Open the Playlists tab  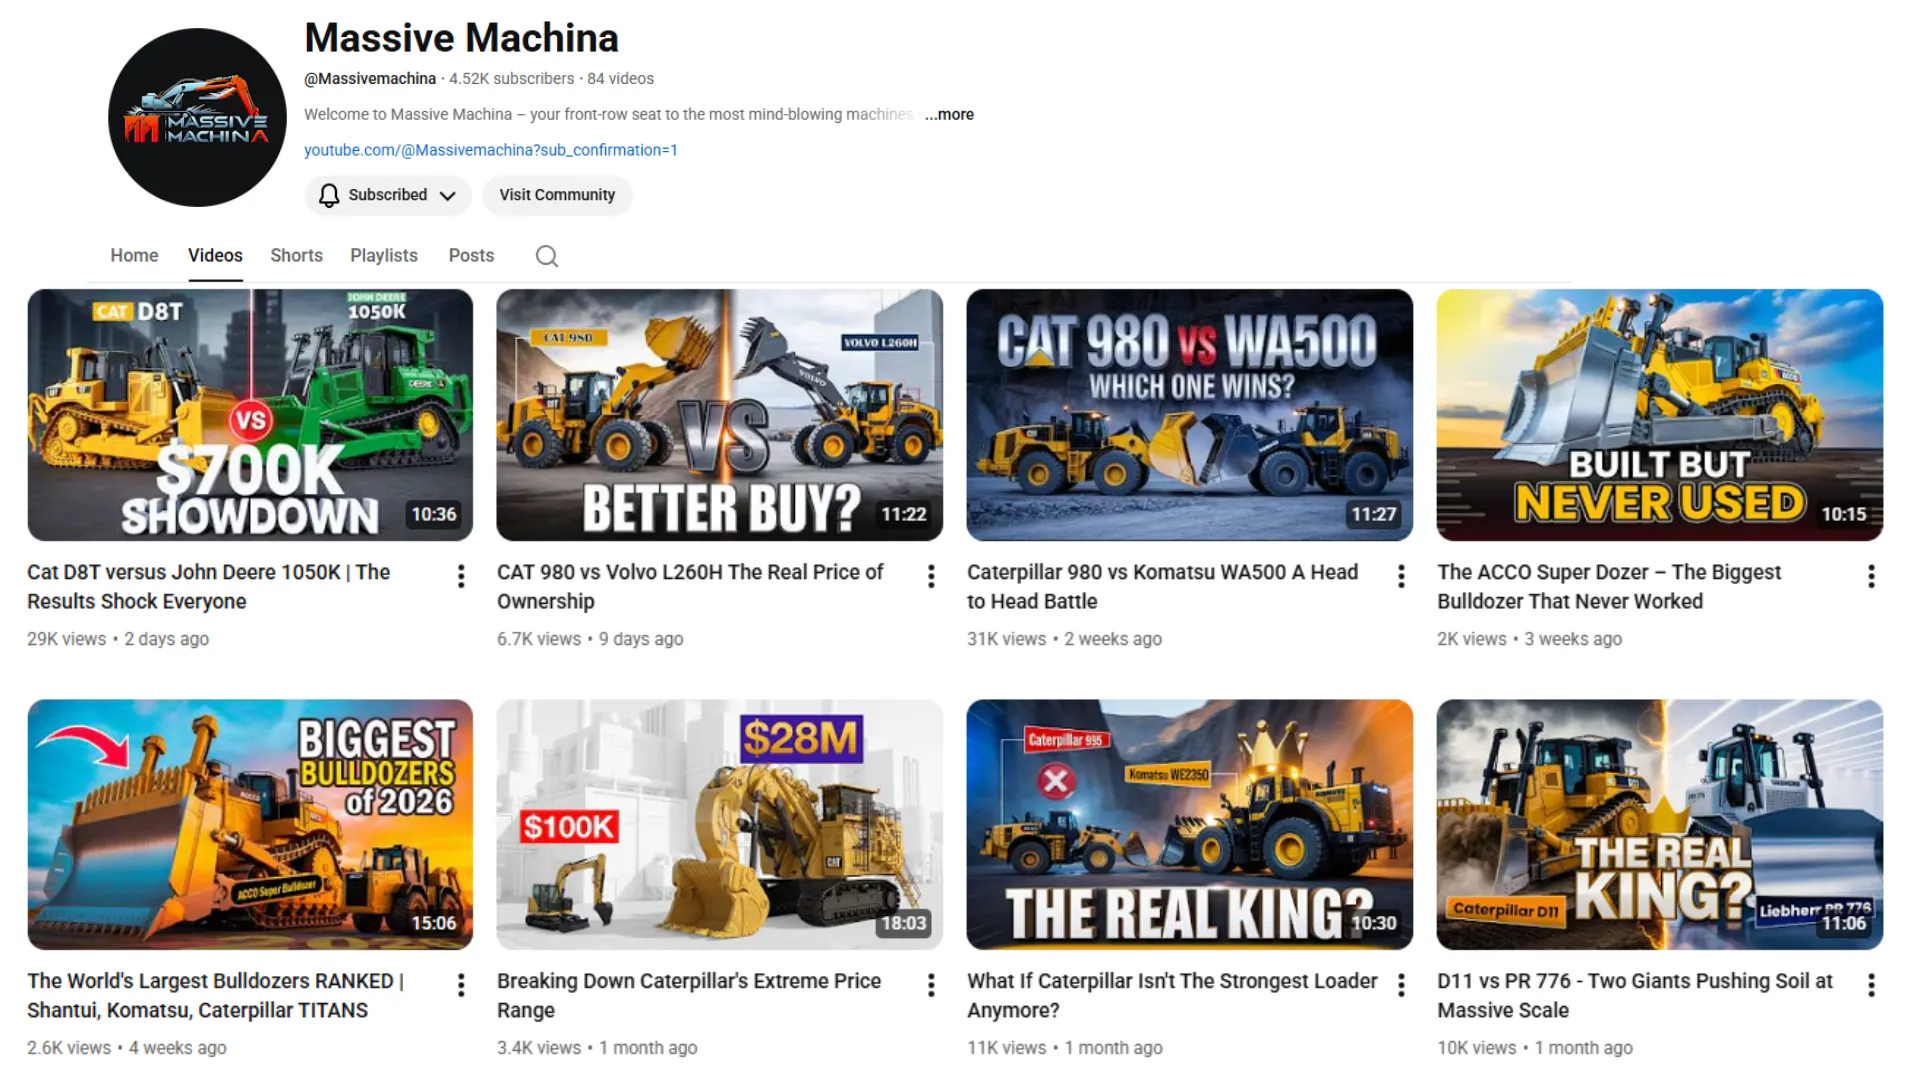click(x=384, y=255)
